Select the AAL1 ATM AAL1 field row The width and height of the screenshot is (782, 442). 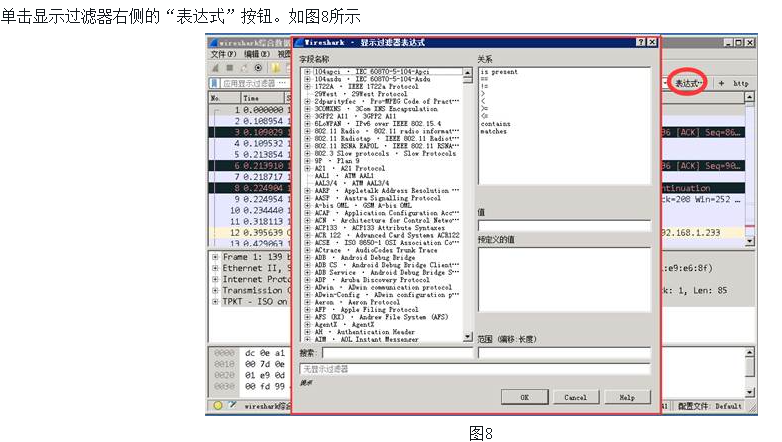344,176
